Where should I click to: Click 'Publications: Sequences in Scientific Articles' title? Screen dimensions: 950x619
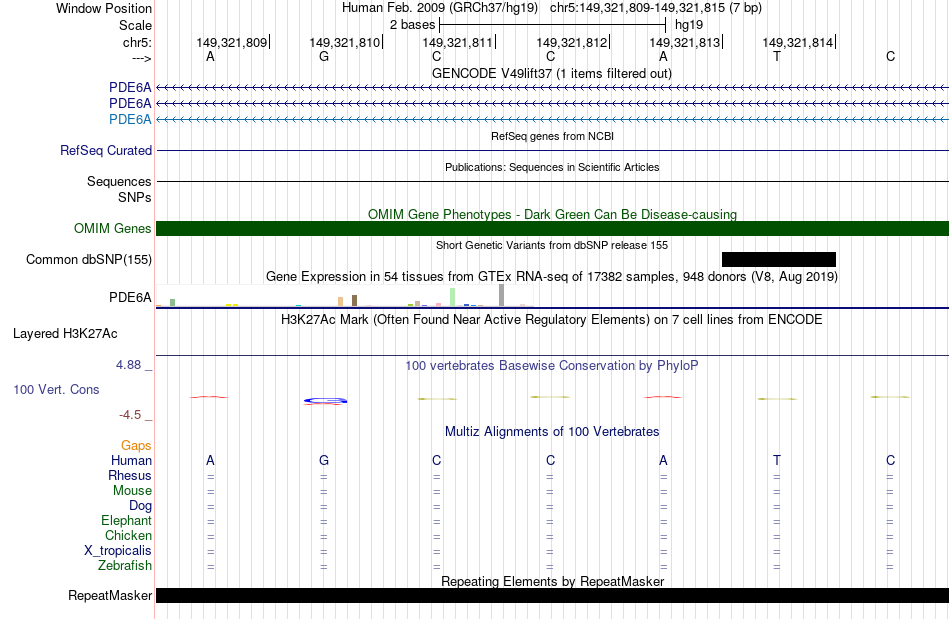pos(552,167)
